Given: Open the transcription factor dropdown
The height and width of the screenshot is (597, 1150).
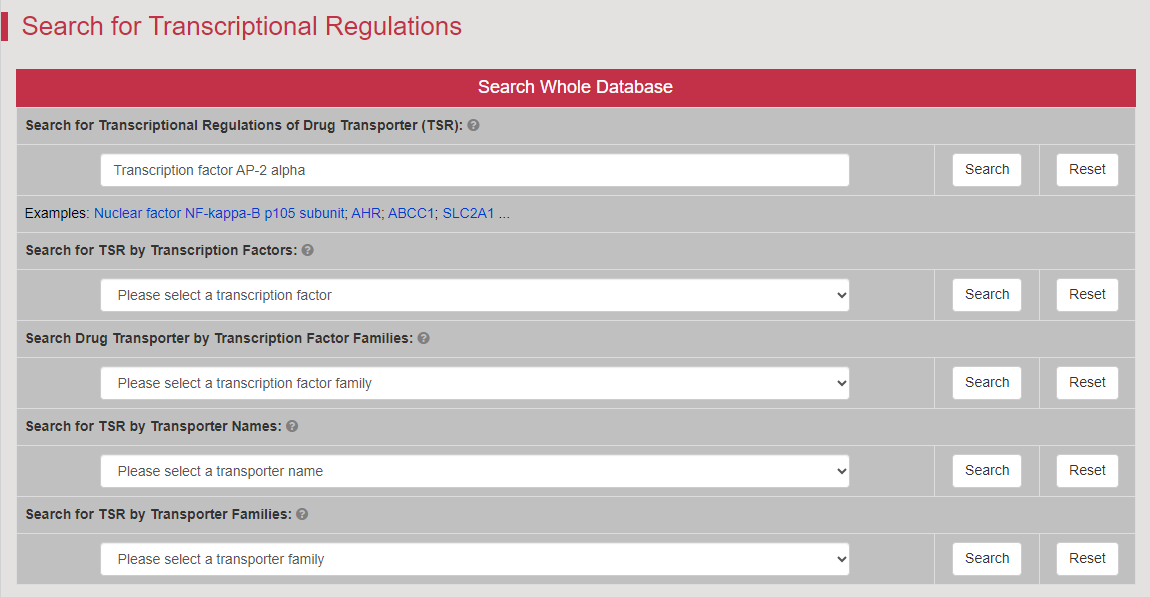Looking at the screenshot, I should (474, 295).
